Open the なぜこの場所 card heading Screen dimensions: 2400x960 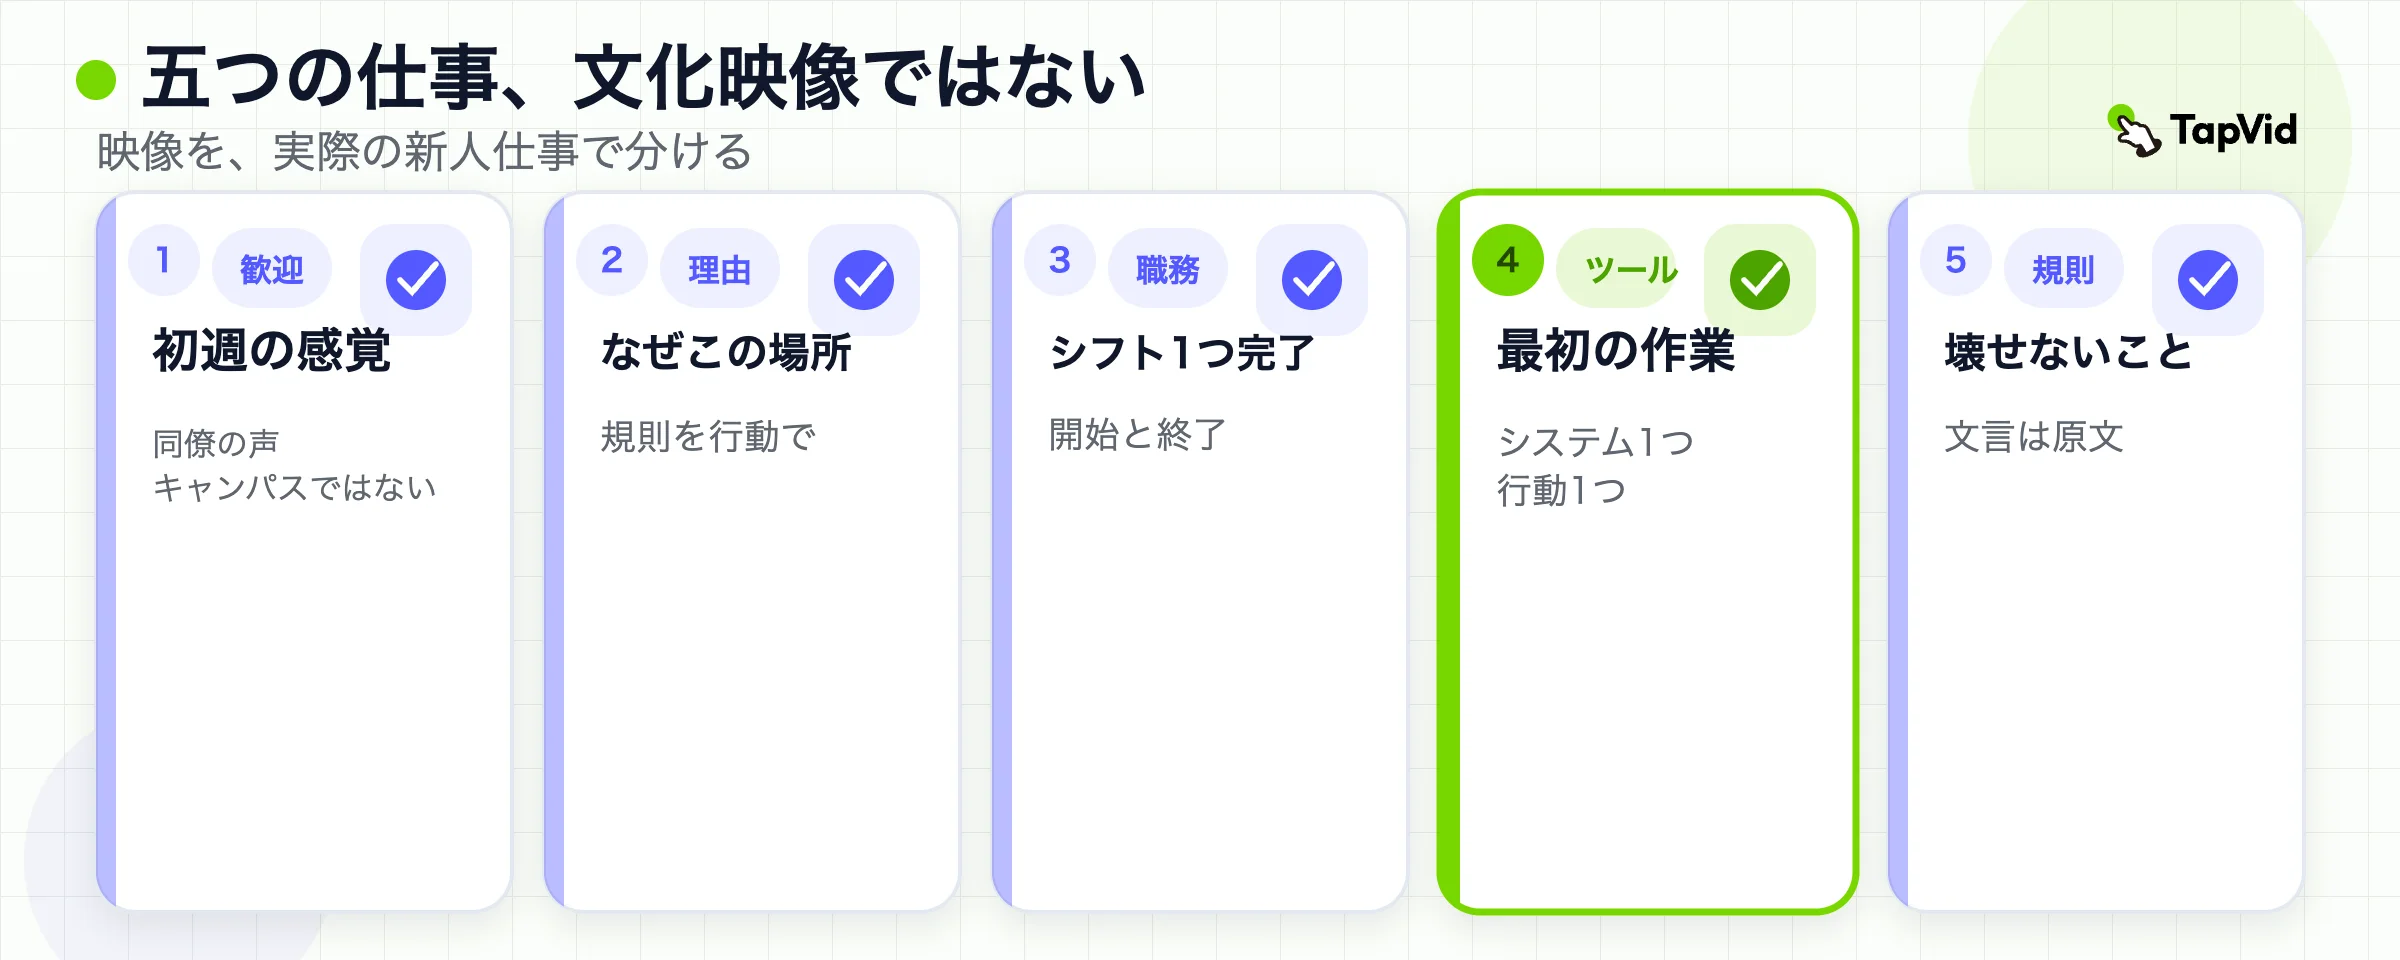[x=726, y=352]
